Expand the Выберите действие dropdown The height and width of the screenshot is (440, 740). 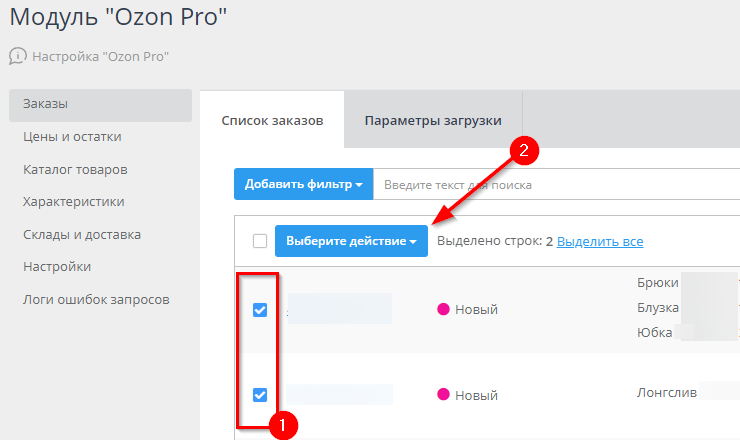(351, 241)
